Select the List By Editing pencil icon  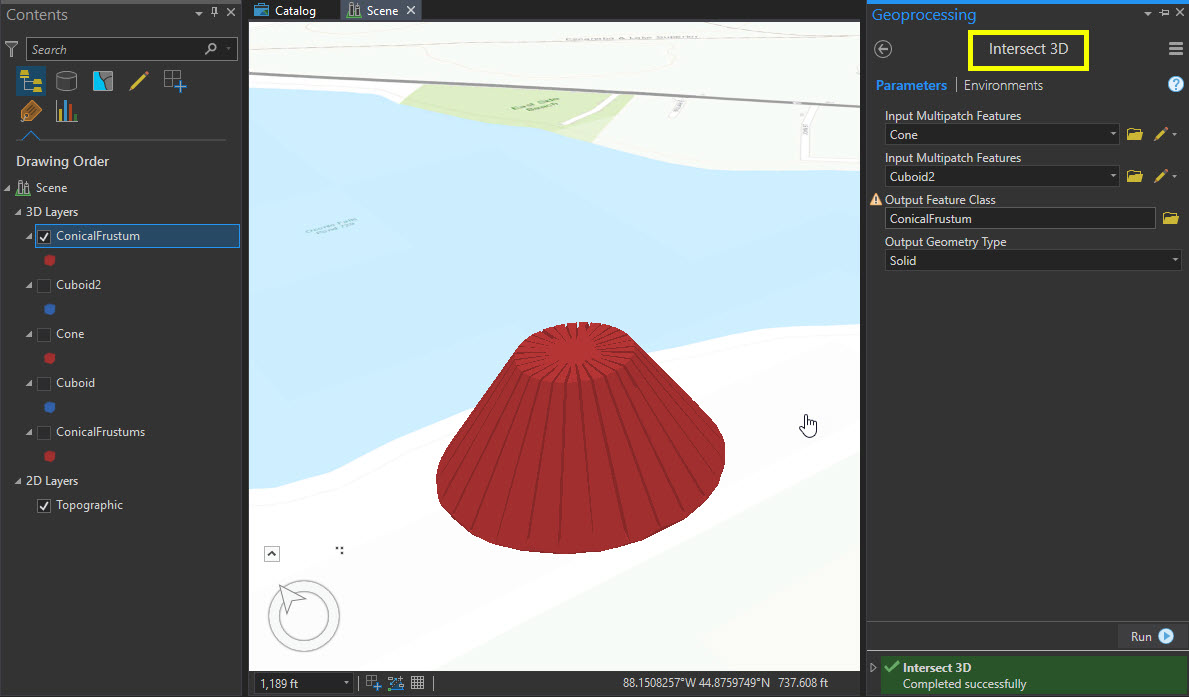pos(138,81)
